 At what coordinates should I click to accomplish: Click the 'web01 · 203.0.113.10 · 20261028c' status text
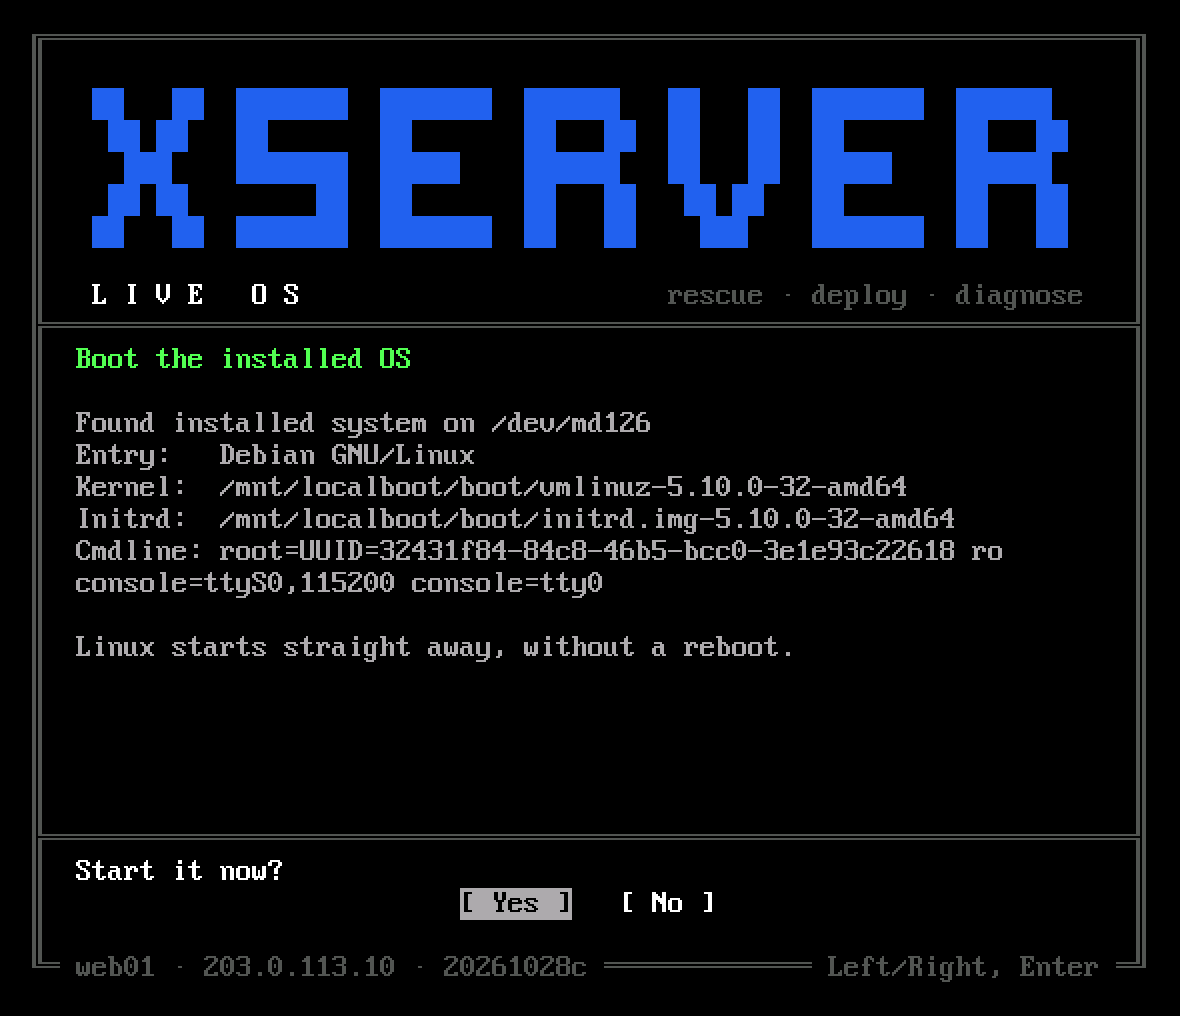click(330, 967)
